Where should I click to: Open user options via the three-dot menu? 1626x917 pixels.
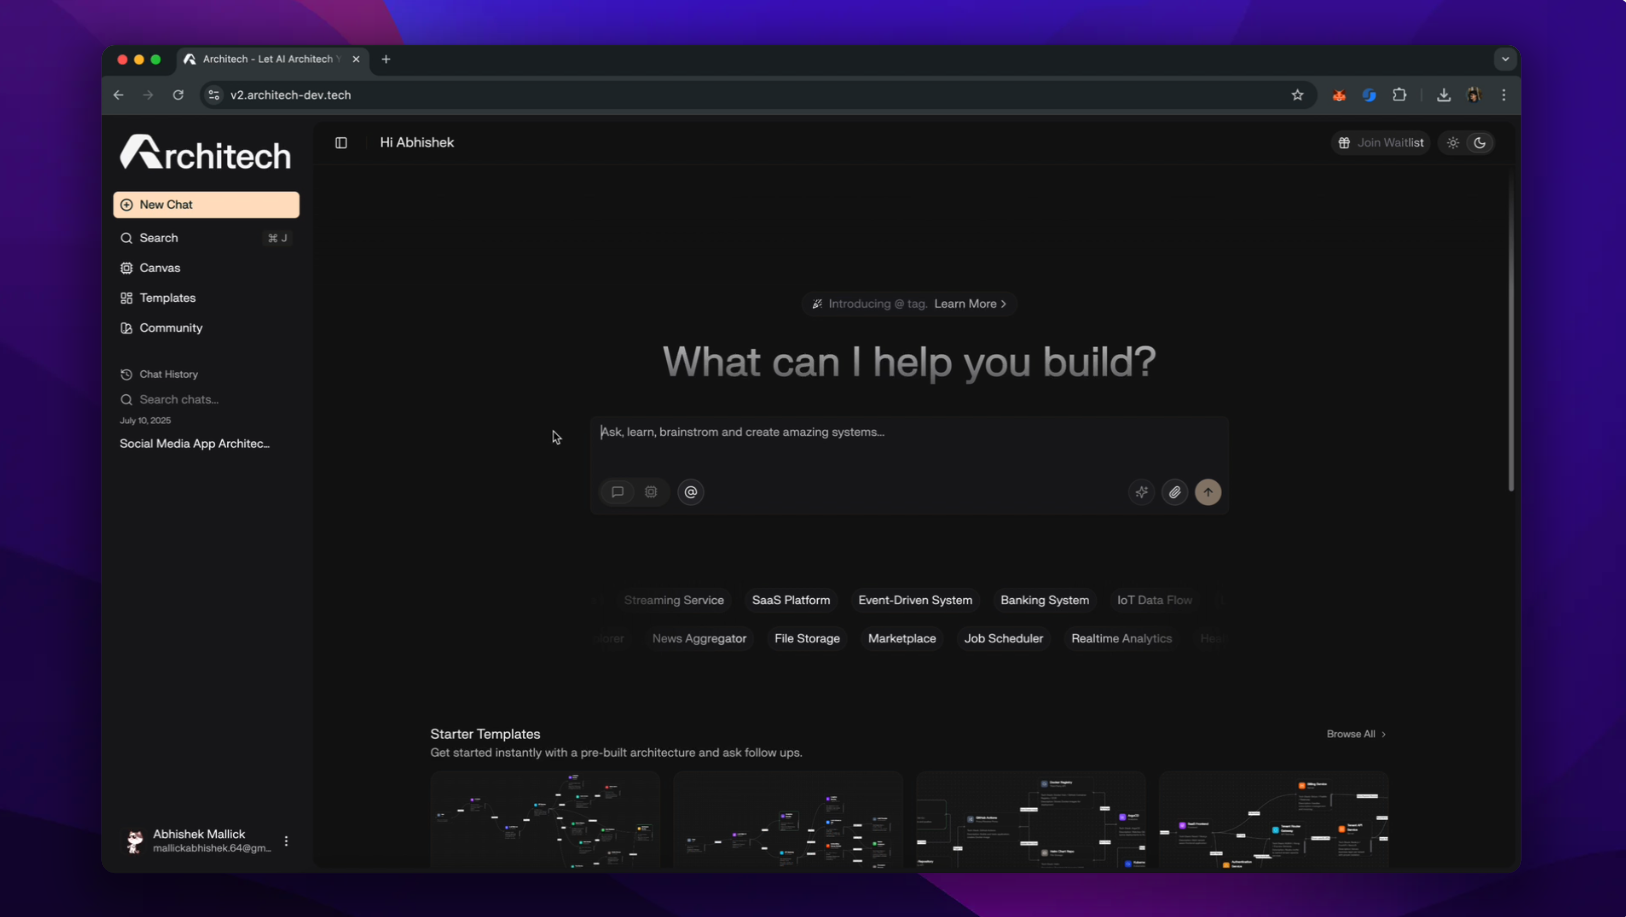click(x=286, y=841)
